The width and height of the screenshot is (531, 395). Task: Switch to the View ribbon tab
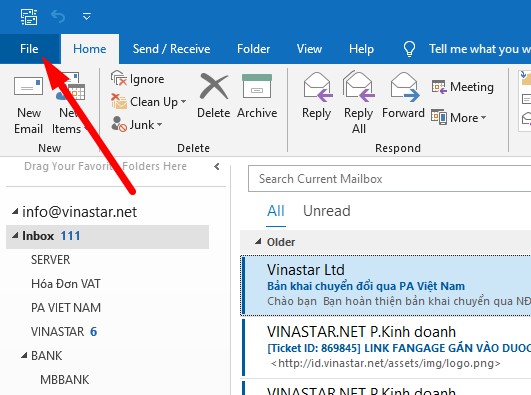coord(309,49)
